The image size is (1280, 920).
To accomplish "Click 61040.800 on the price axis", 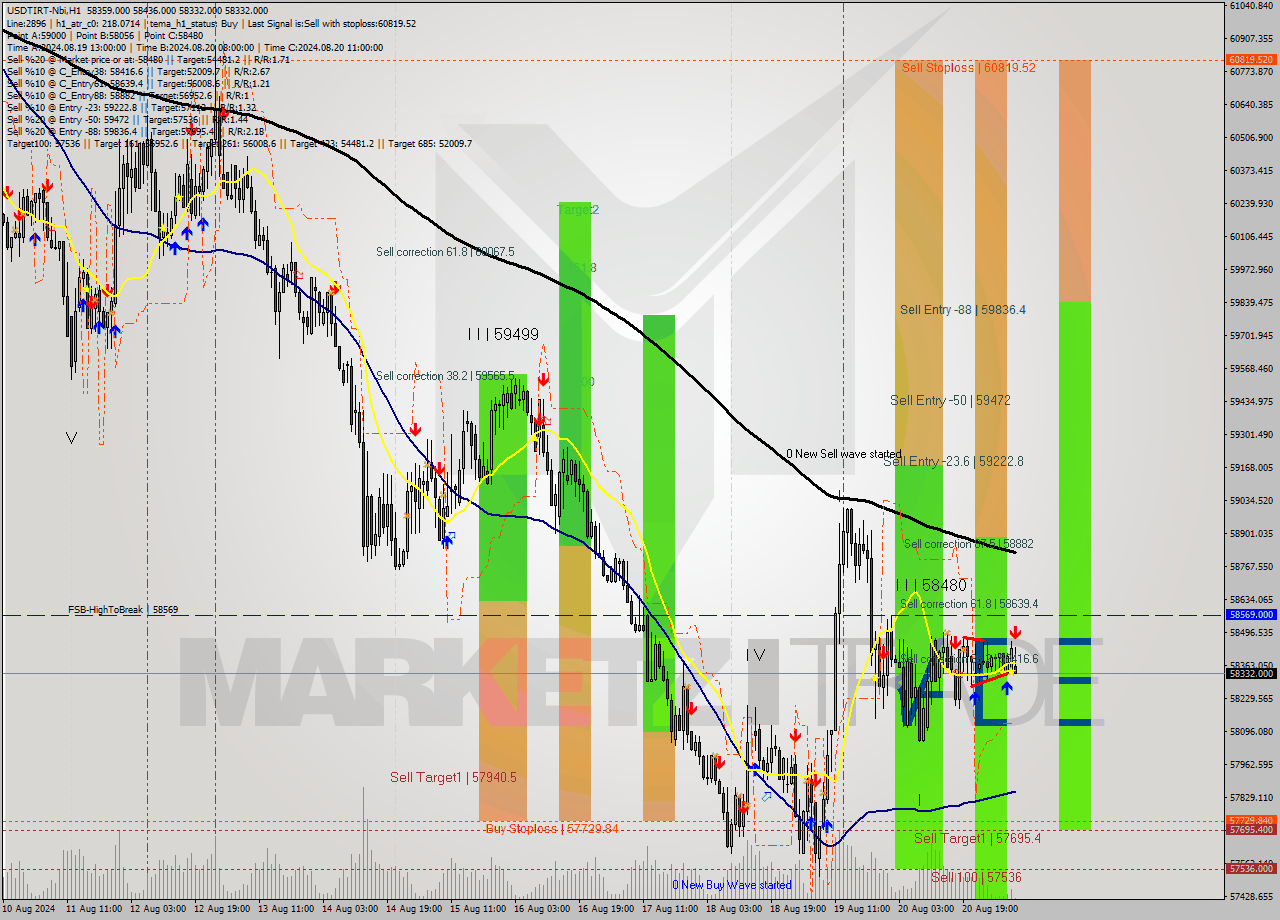I will click(1251, 5).
